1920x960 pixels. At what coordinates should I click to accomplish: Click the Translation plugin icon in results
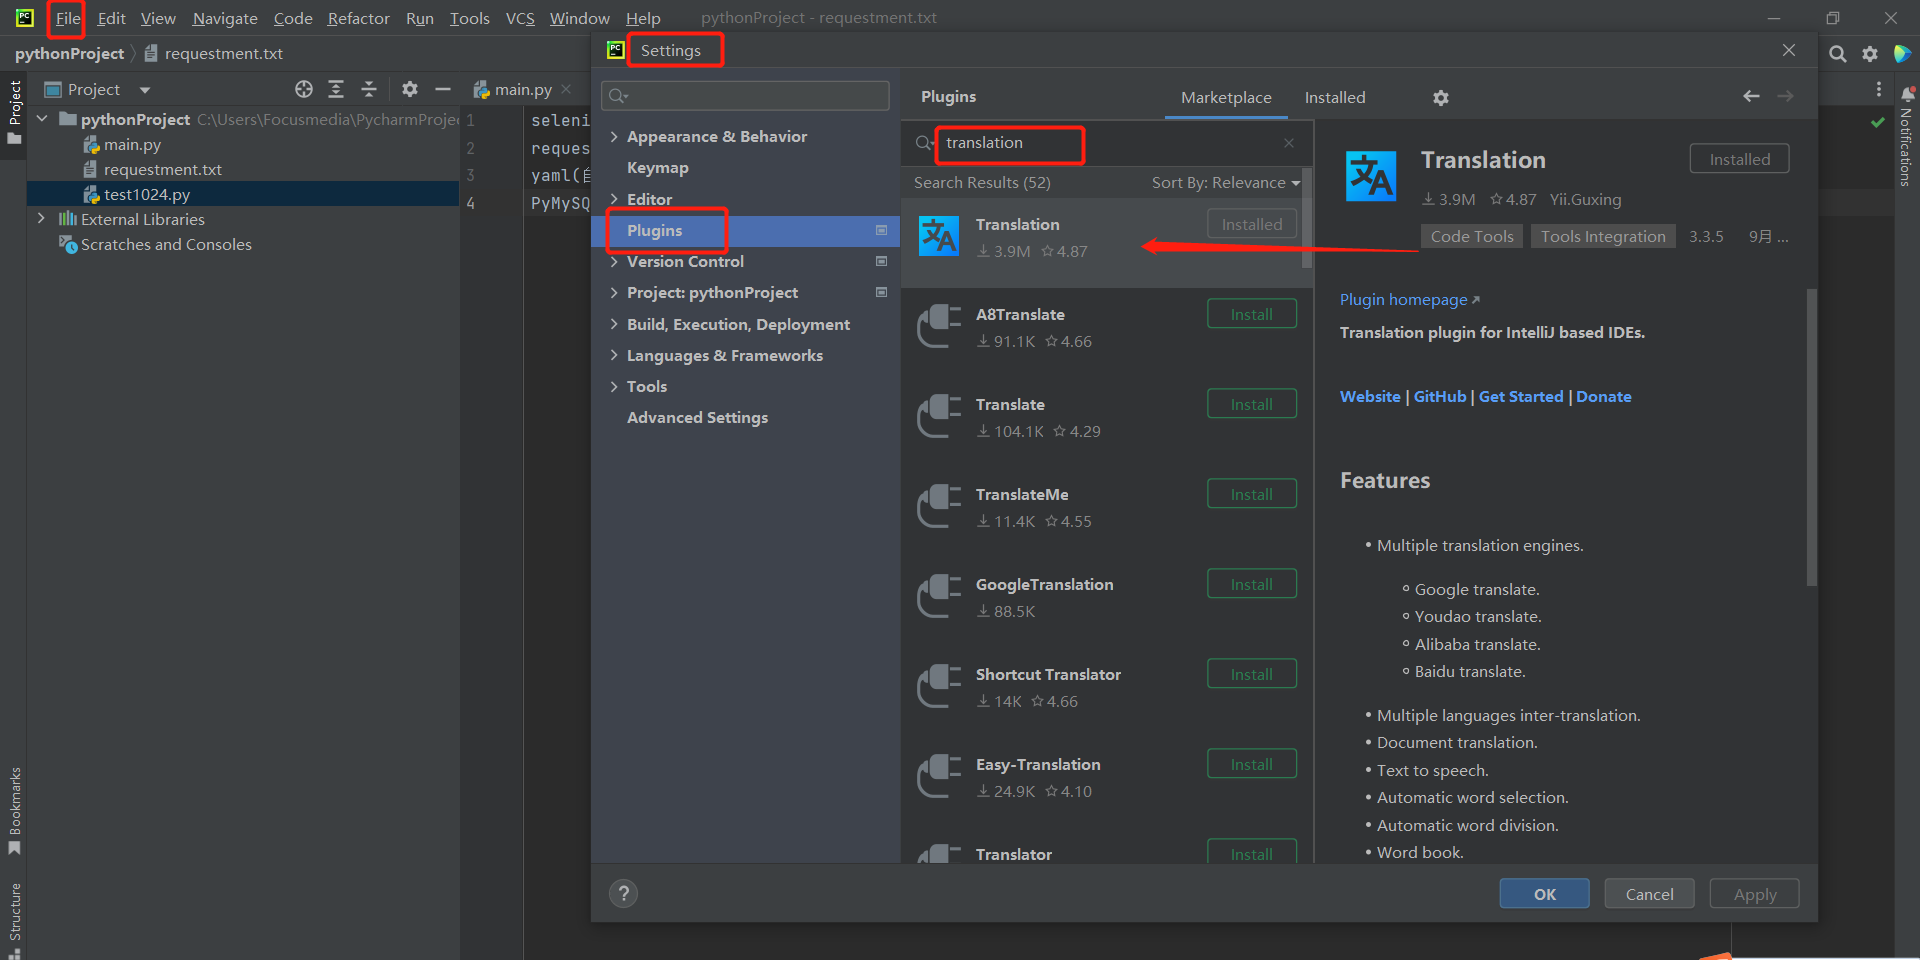coord(939,236)
